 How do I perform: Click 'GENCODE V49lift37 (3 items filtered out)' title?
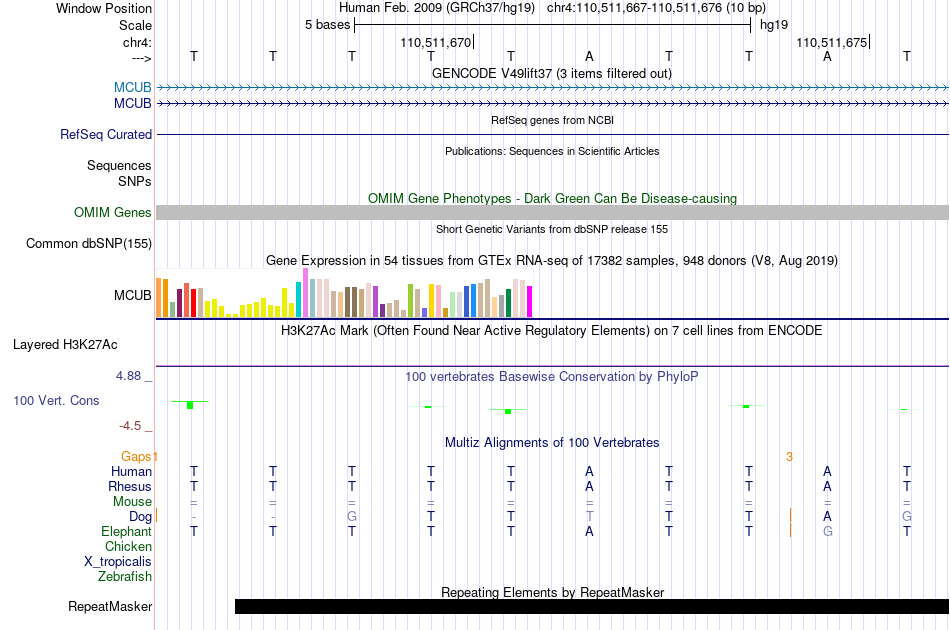[x=552, y=73]
